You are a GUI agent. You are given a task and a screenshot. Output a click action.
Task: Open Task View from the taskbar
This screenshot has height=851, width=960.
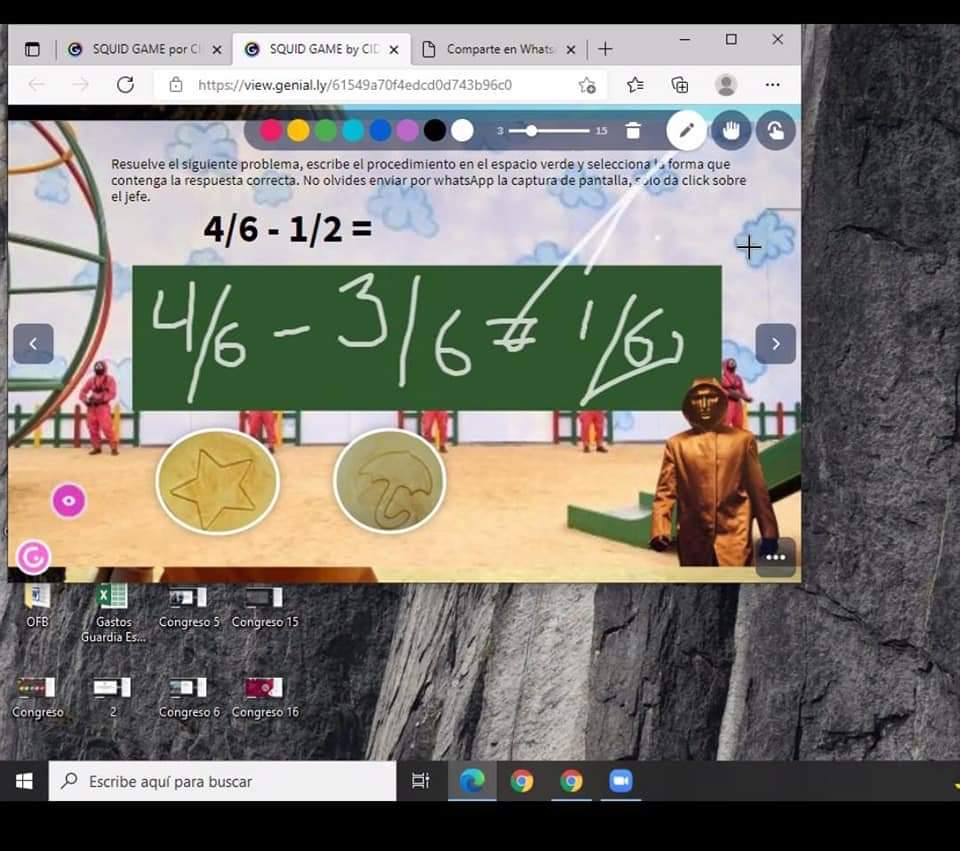click(421, 781)
